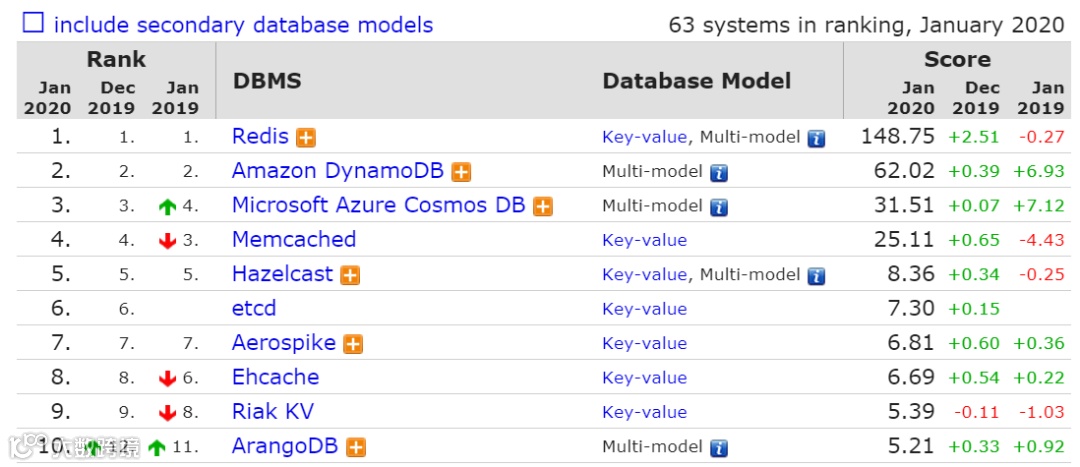Viewport: 1080px width, 467px height.
Task: Click info icon in Amazon DynamoDB row
Action: pos(718,172)
